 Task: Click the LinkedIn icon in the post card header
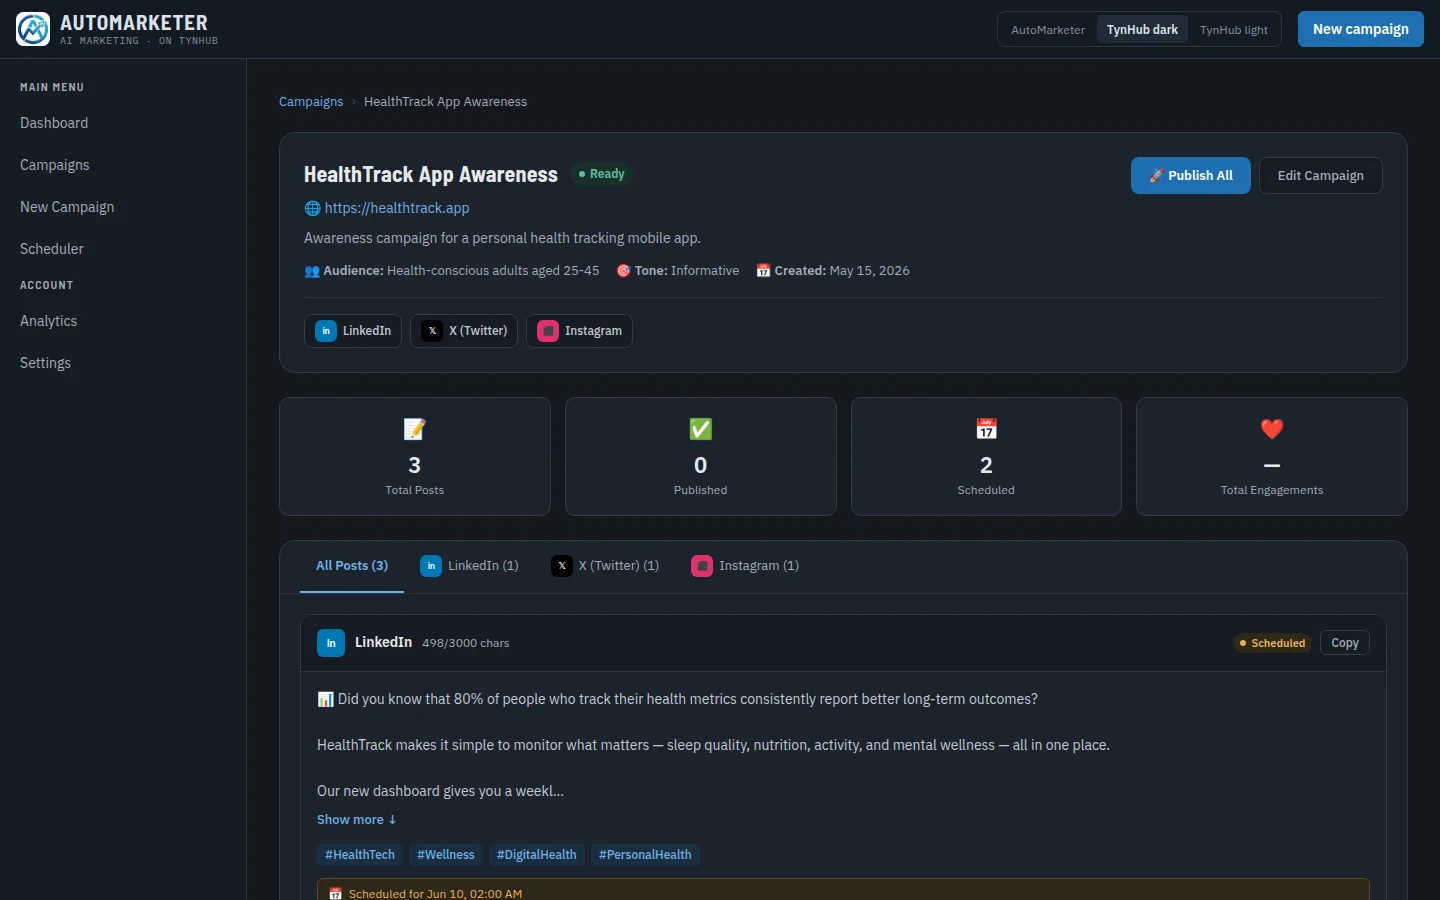pyautogui.click(x=331, y=643)
